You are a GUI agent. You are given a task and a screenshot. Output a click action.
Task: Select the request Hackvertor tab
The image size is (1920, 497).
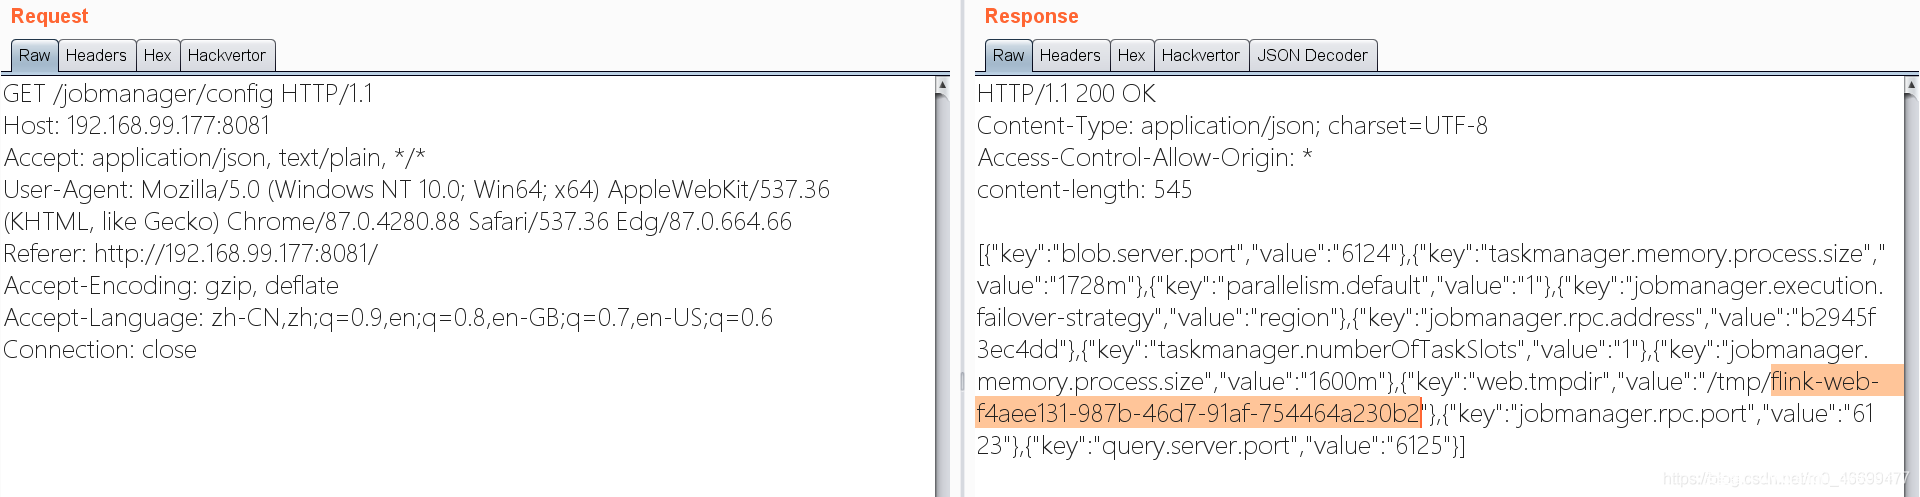coord(226,56)
